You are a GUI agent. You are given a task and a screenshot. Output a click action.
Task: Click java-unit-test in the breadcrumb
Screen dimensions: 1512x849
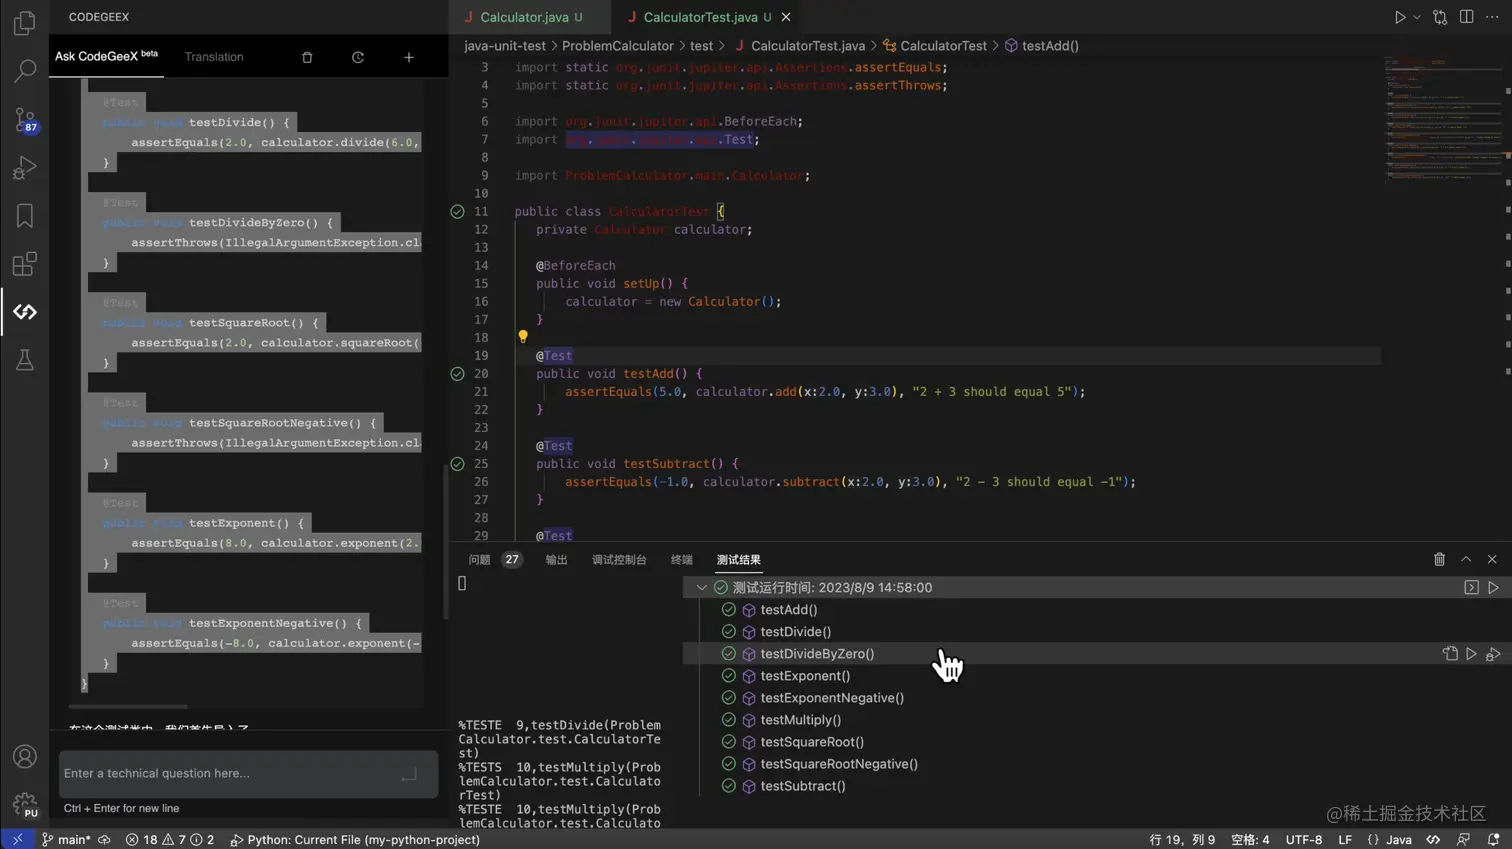click(505, 46)
